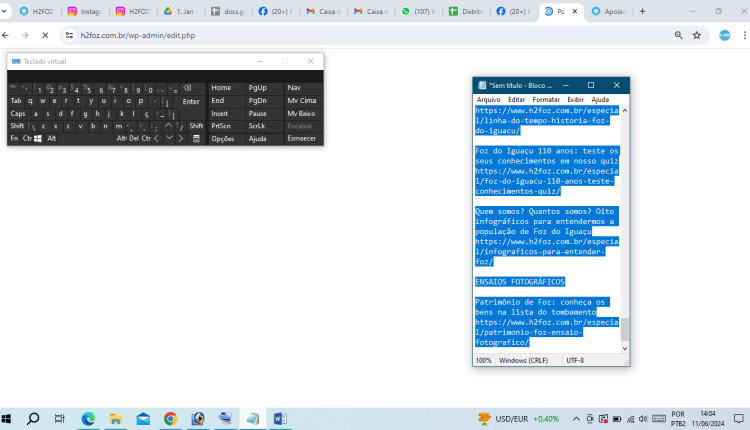Open File Explorer from the taskbar
Image resolution: width=750 pixels, height=430 pixels.
pos(115,418)
